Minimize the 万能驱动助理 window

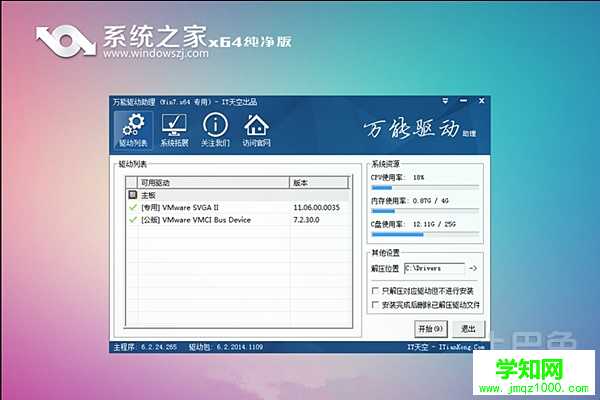pyautogui.click(x=463, y=101)
